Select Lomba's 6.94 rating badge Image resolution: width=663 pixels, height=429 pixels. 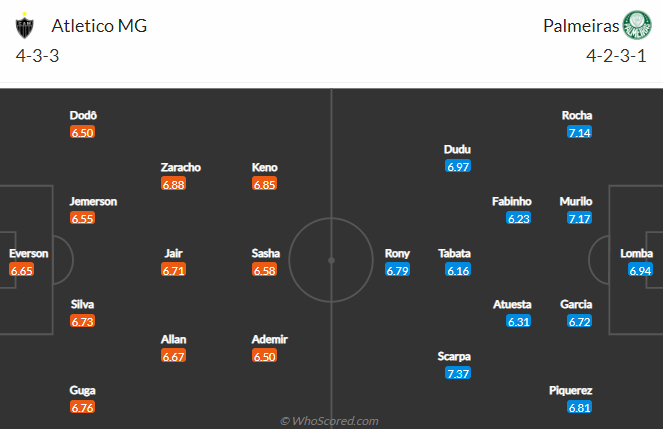coord(640,270)
